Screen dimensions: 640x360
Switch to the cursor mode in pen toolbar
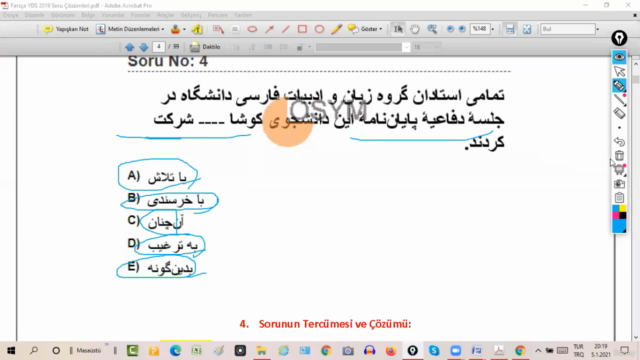tap(619, 71)
